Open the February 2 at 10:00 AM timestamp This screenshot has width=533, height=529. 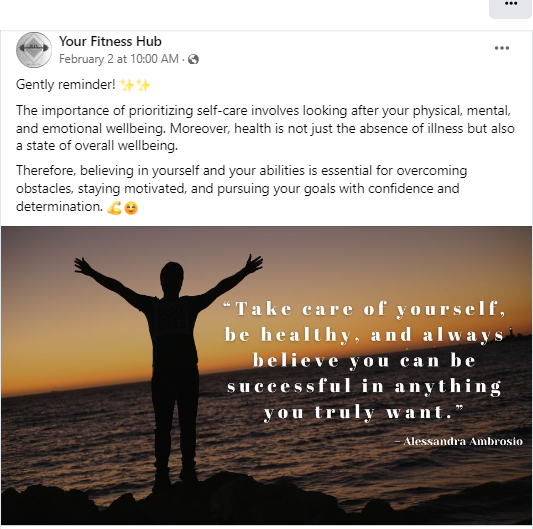click(x=119, y=59)
